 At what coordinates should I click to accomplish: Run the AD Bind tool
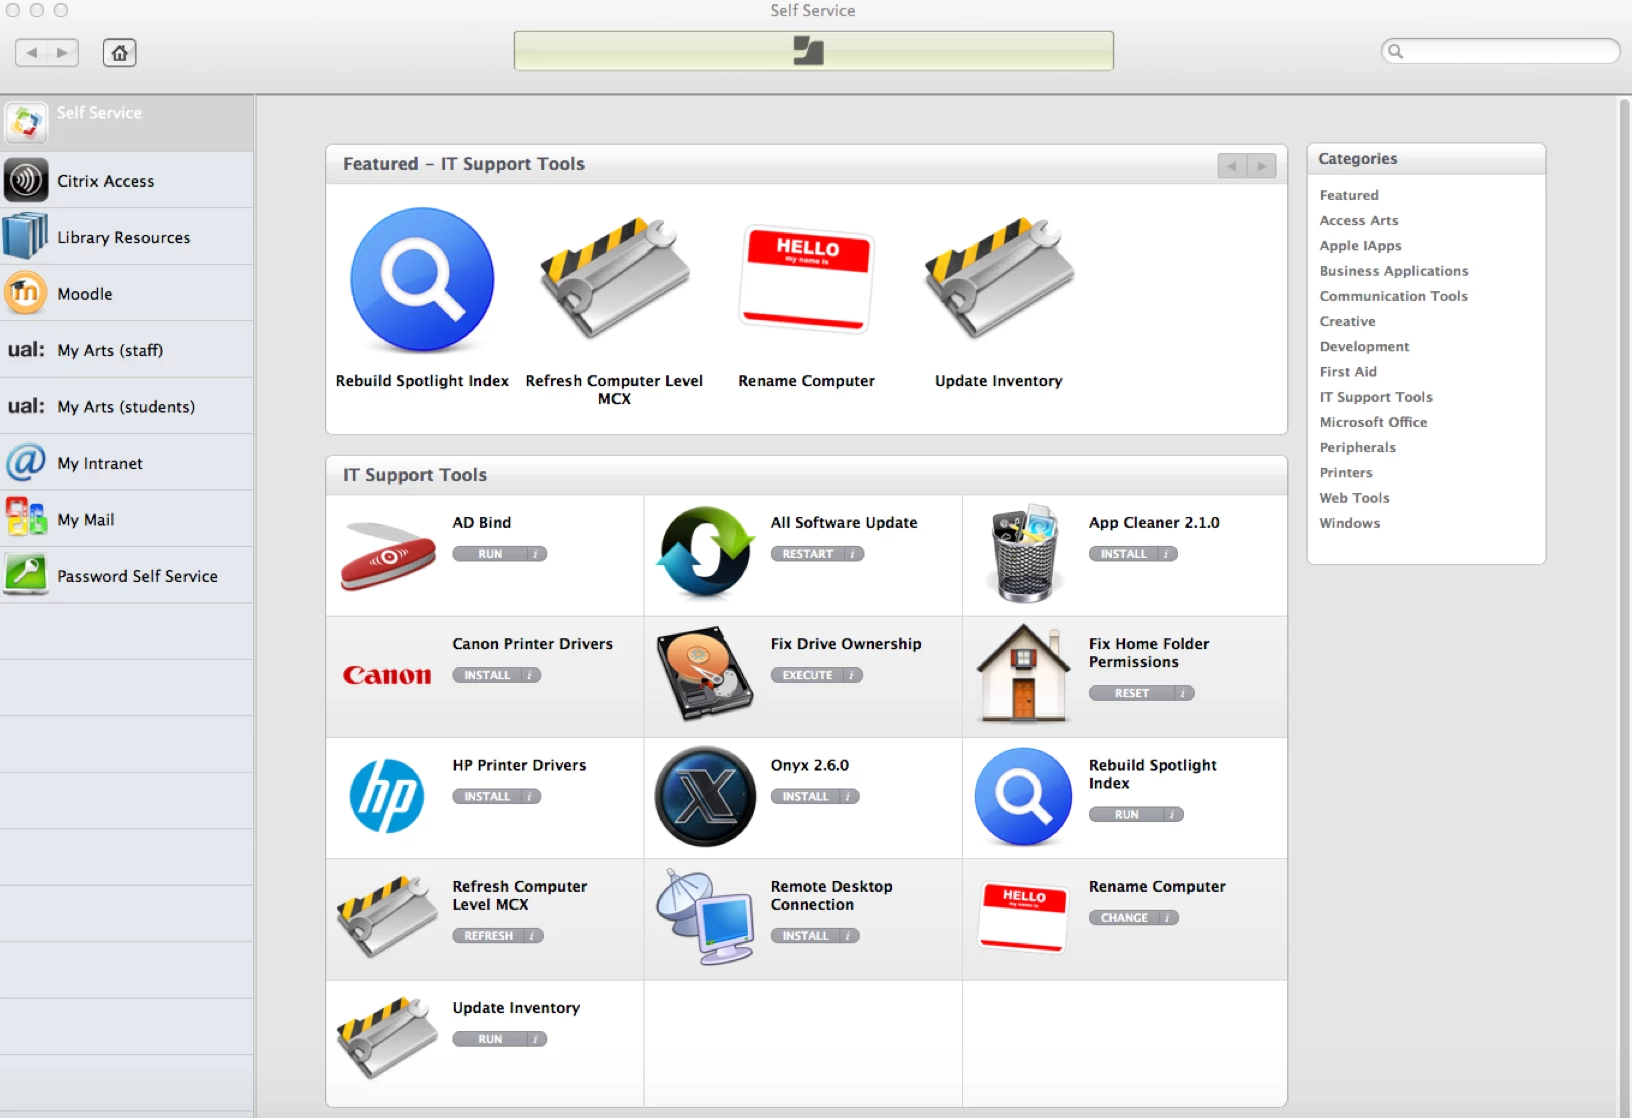point(490,554)
